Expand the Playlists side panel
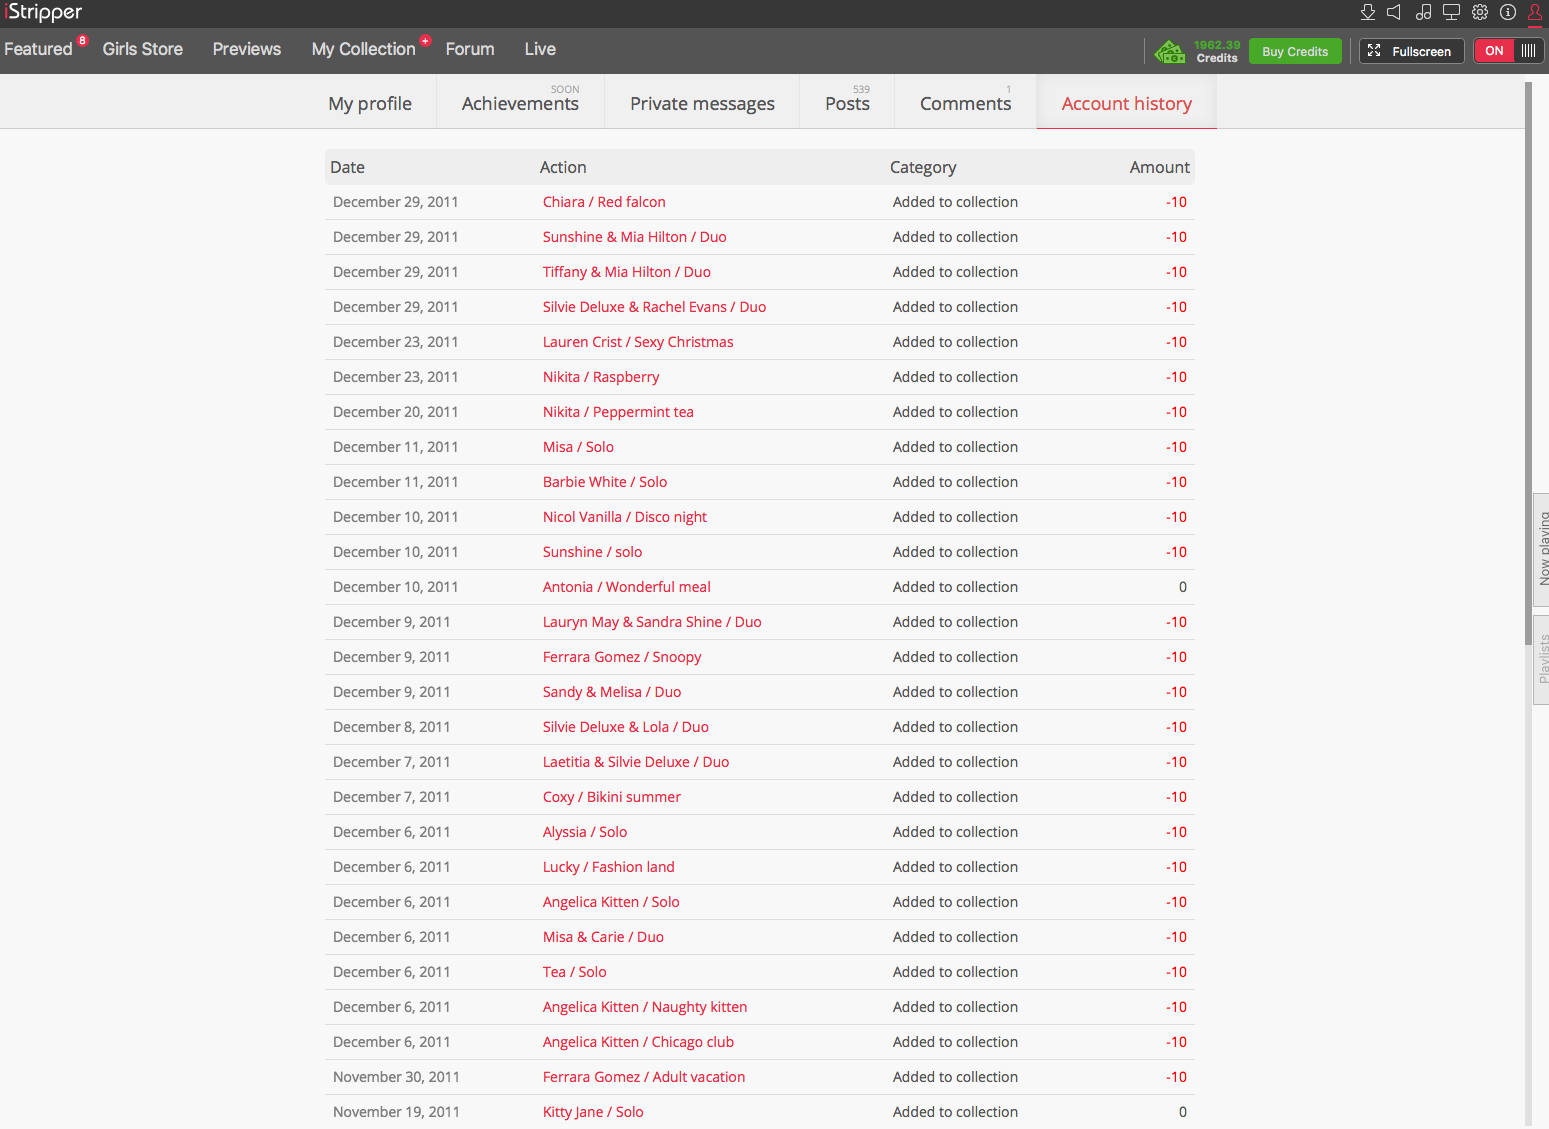The height and width of the screenshot is (1129, 1549). click(x=1541, y=659)
